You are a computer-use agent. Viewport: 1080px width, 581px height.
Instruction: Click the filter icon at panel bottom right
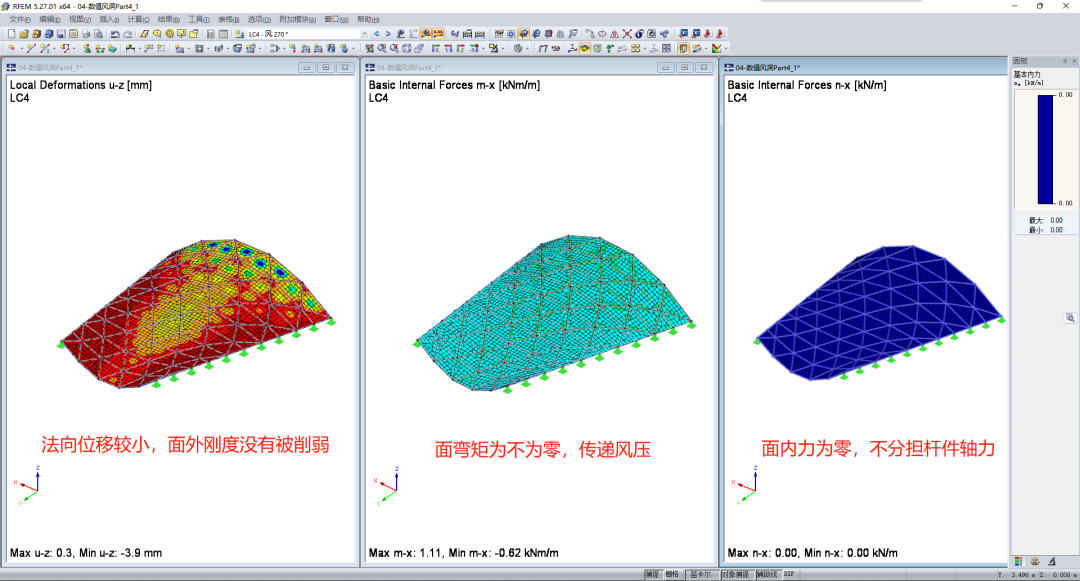pos(1052,562)
